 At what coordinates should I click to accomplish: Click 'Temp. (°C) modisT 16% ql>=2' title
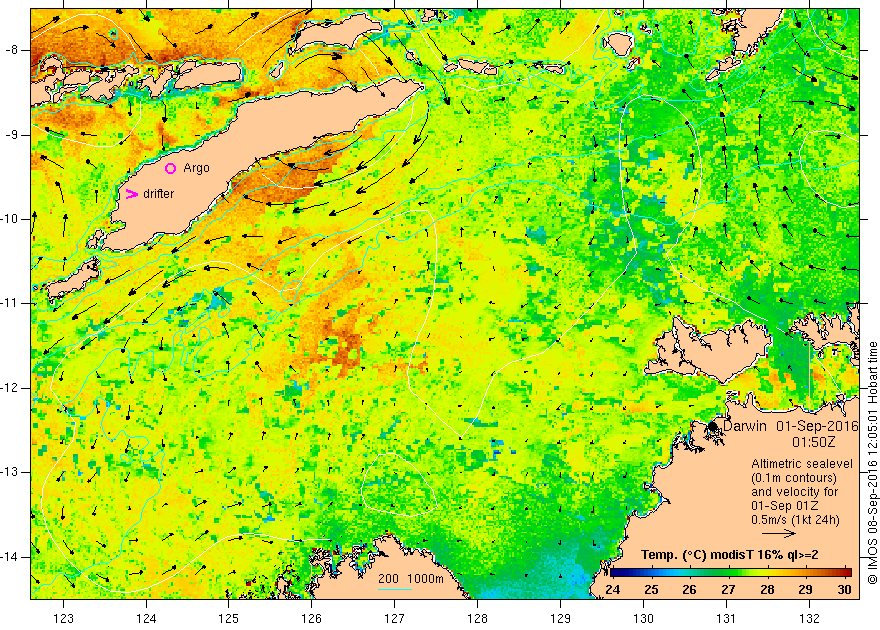[730, 555]
